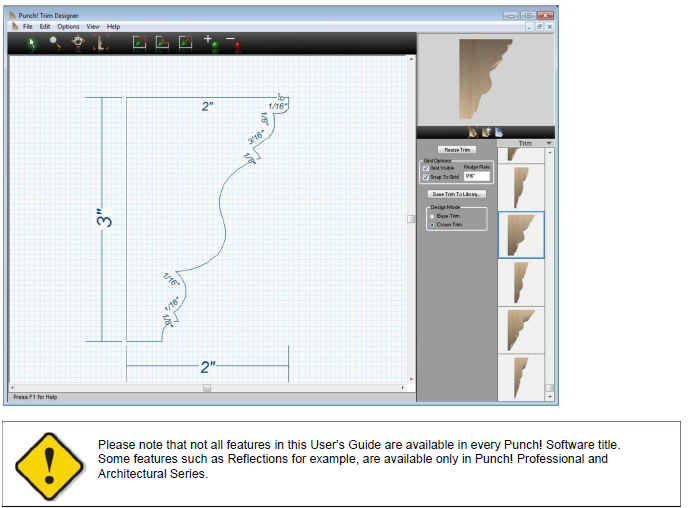
Task: Click Trim Designer title bar icon
Action: coord(12,15)
